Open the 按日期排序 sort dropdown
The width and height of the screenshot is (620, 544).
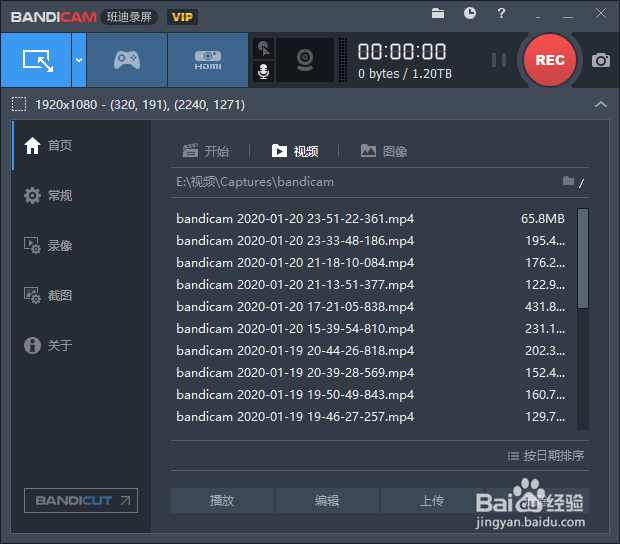pos(546,456)
